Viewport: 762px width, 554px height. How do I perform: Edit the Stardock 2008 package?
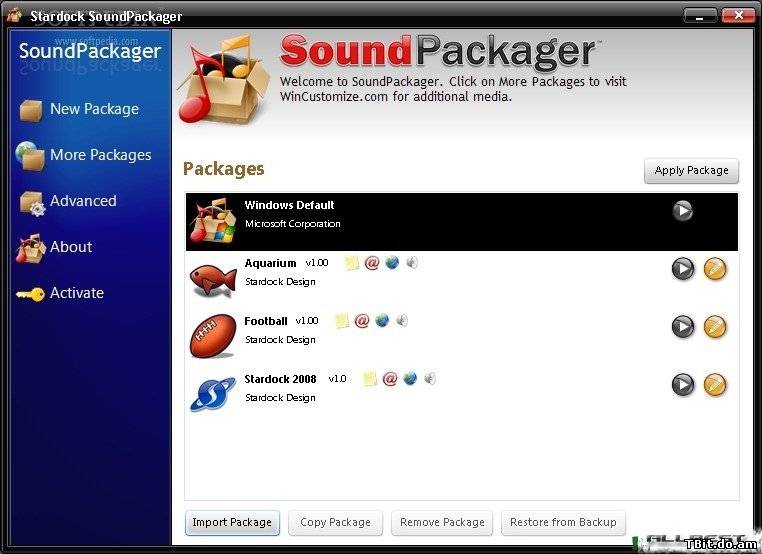coord(715,385)
